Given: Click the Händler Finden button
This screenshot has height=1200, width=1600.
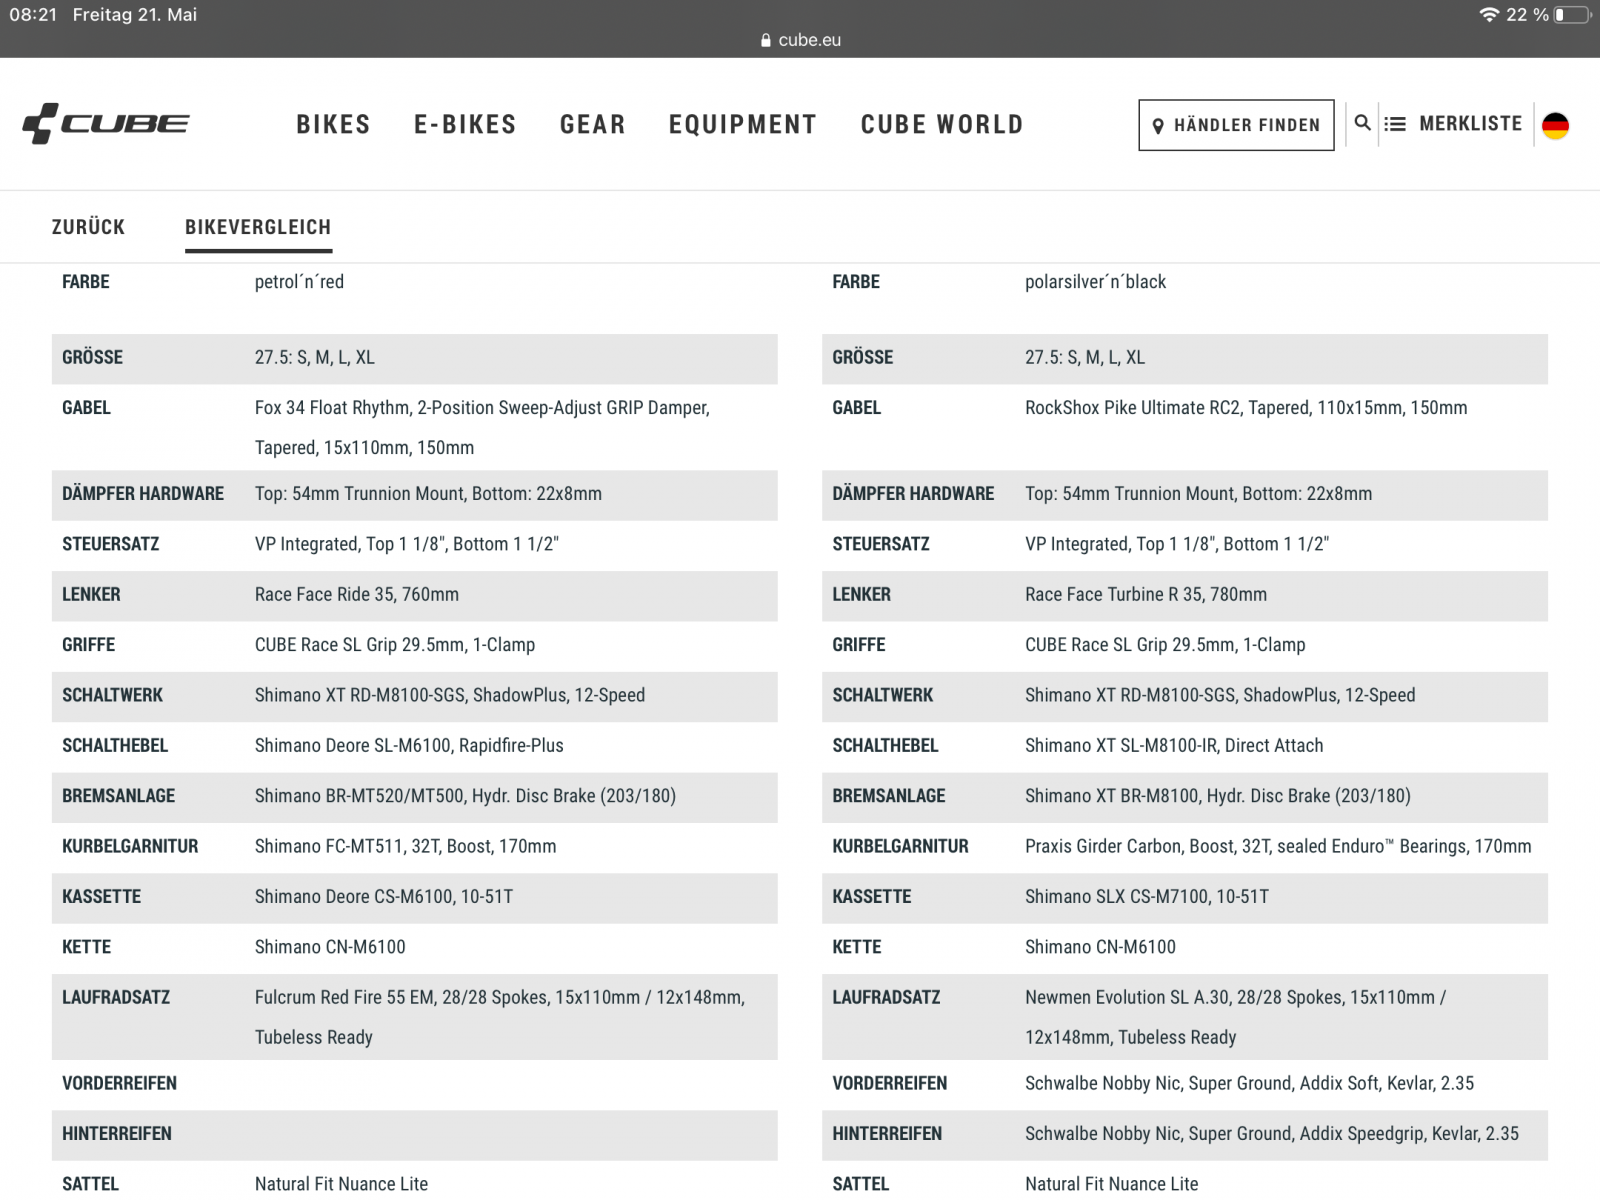Looking at the screenshot, I should (1236, 125).
